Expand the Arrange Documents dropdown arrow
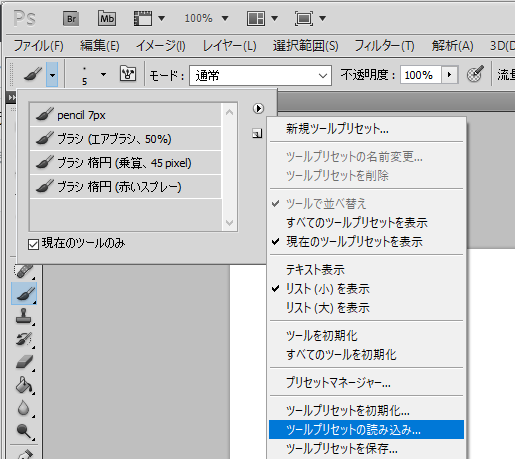The image size is (515, 459). [274, 18]
